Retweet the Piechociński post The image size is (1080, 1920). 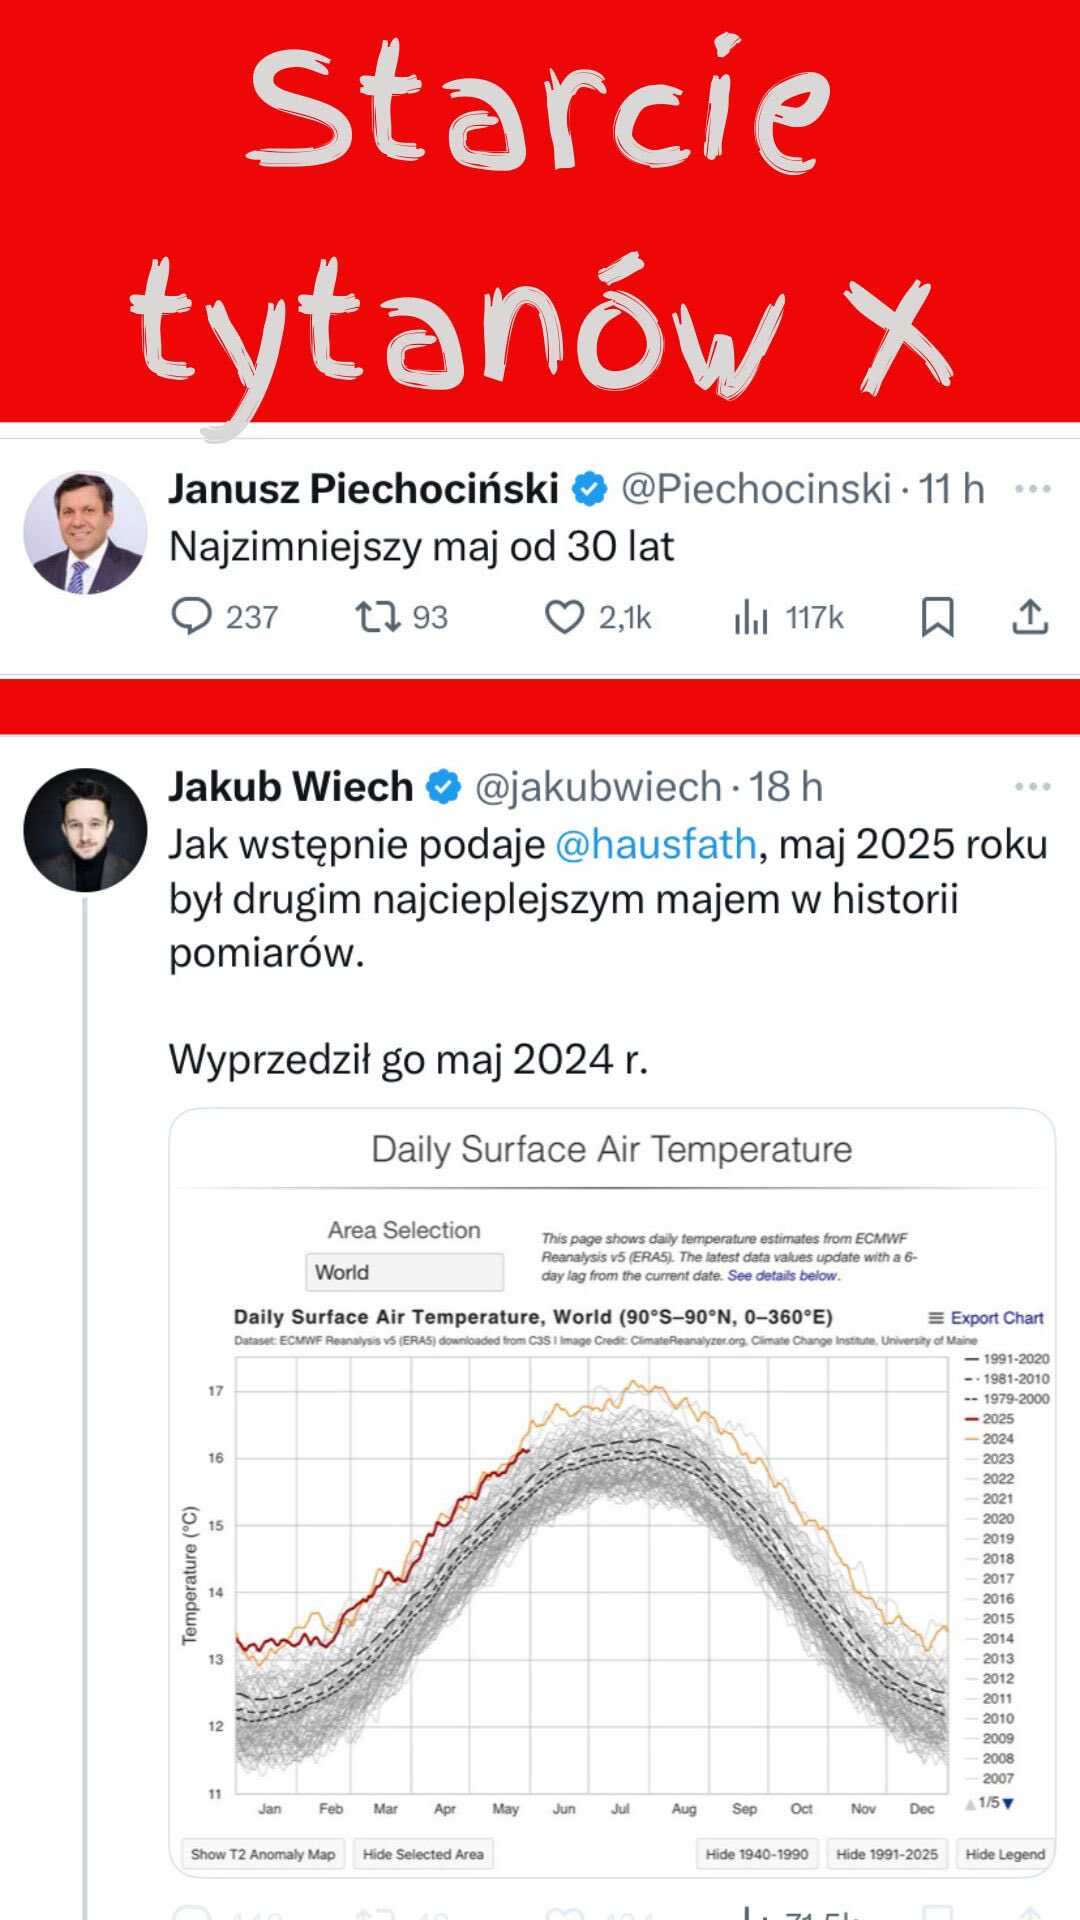pos(402,617)
